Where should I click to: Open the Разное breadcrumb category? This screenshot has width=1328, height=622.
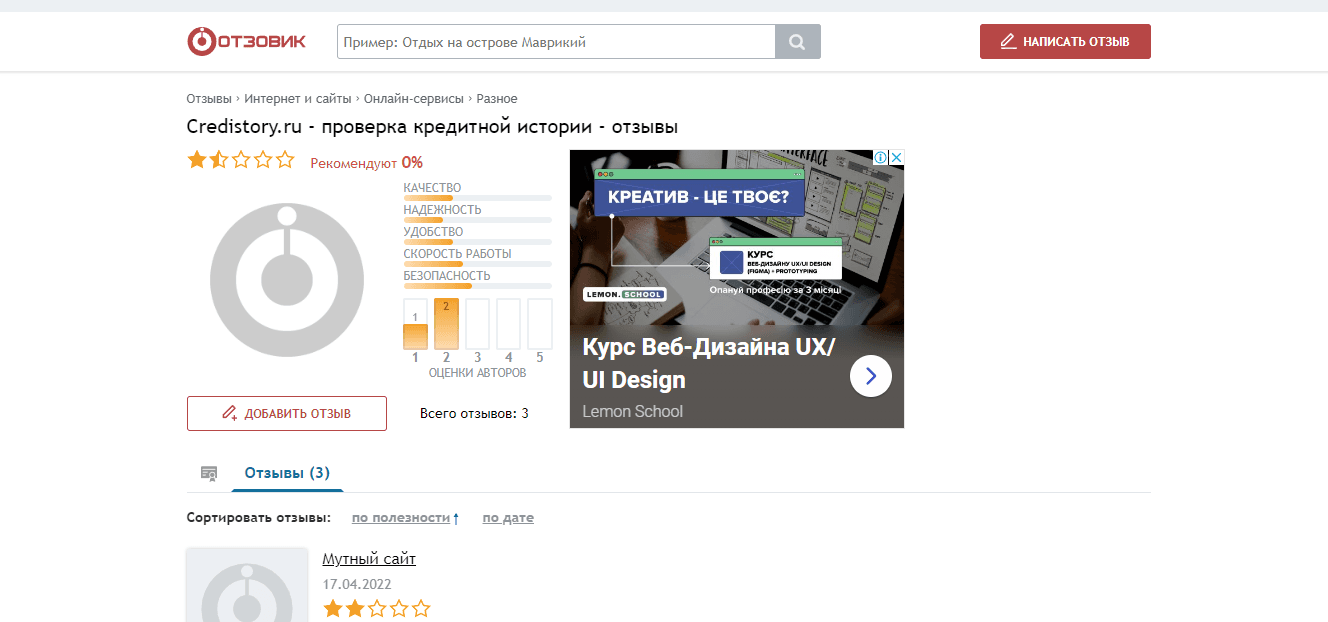point(497,99)
